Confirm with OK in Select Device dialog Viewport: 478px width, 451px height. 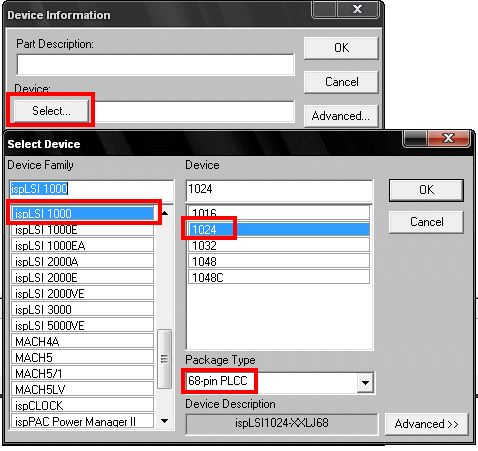[x=426, y=190]
